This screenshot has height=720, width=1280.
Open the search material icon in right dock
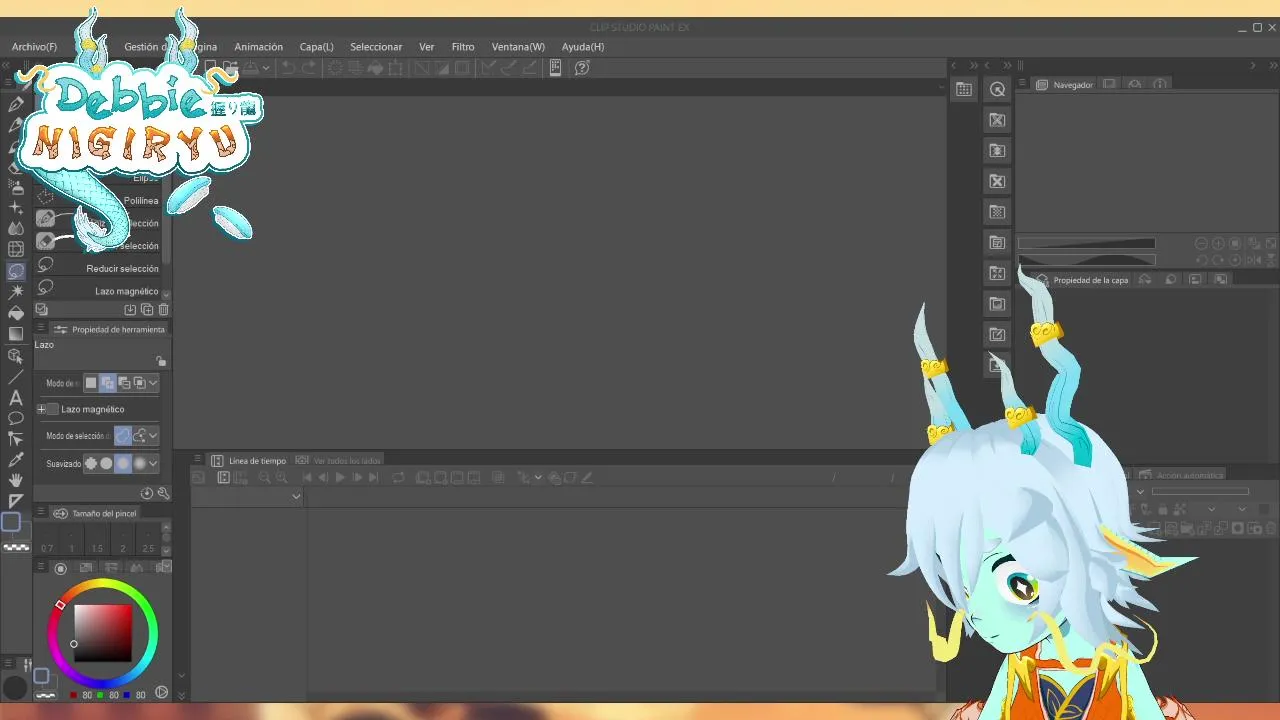(997, 89)
